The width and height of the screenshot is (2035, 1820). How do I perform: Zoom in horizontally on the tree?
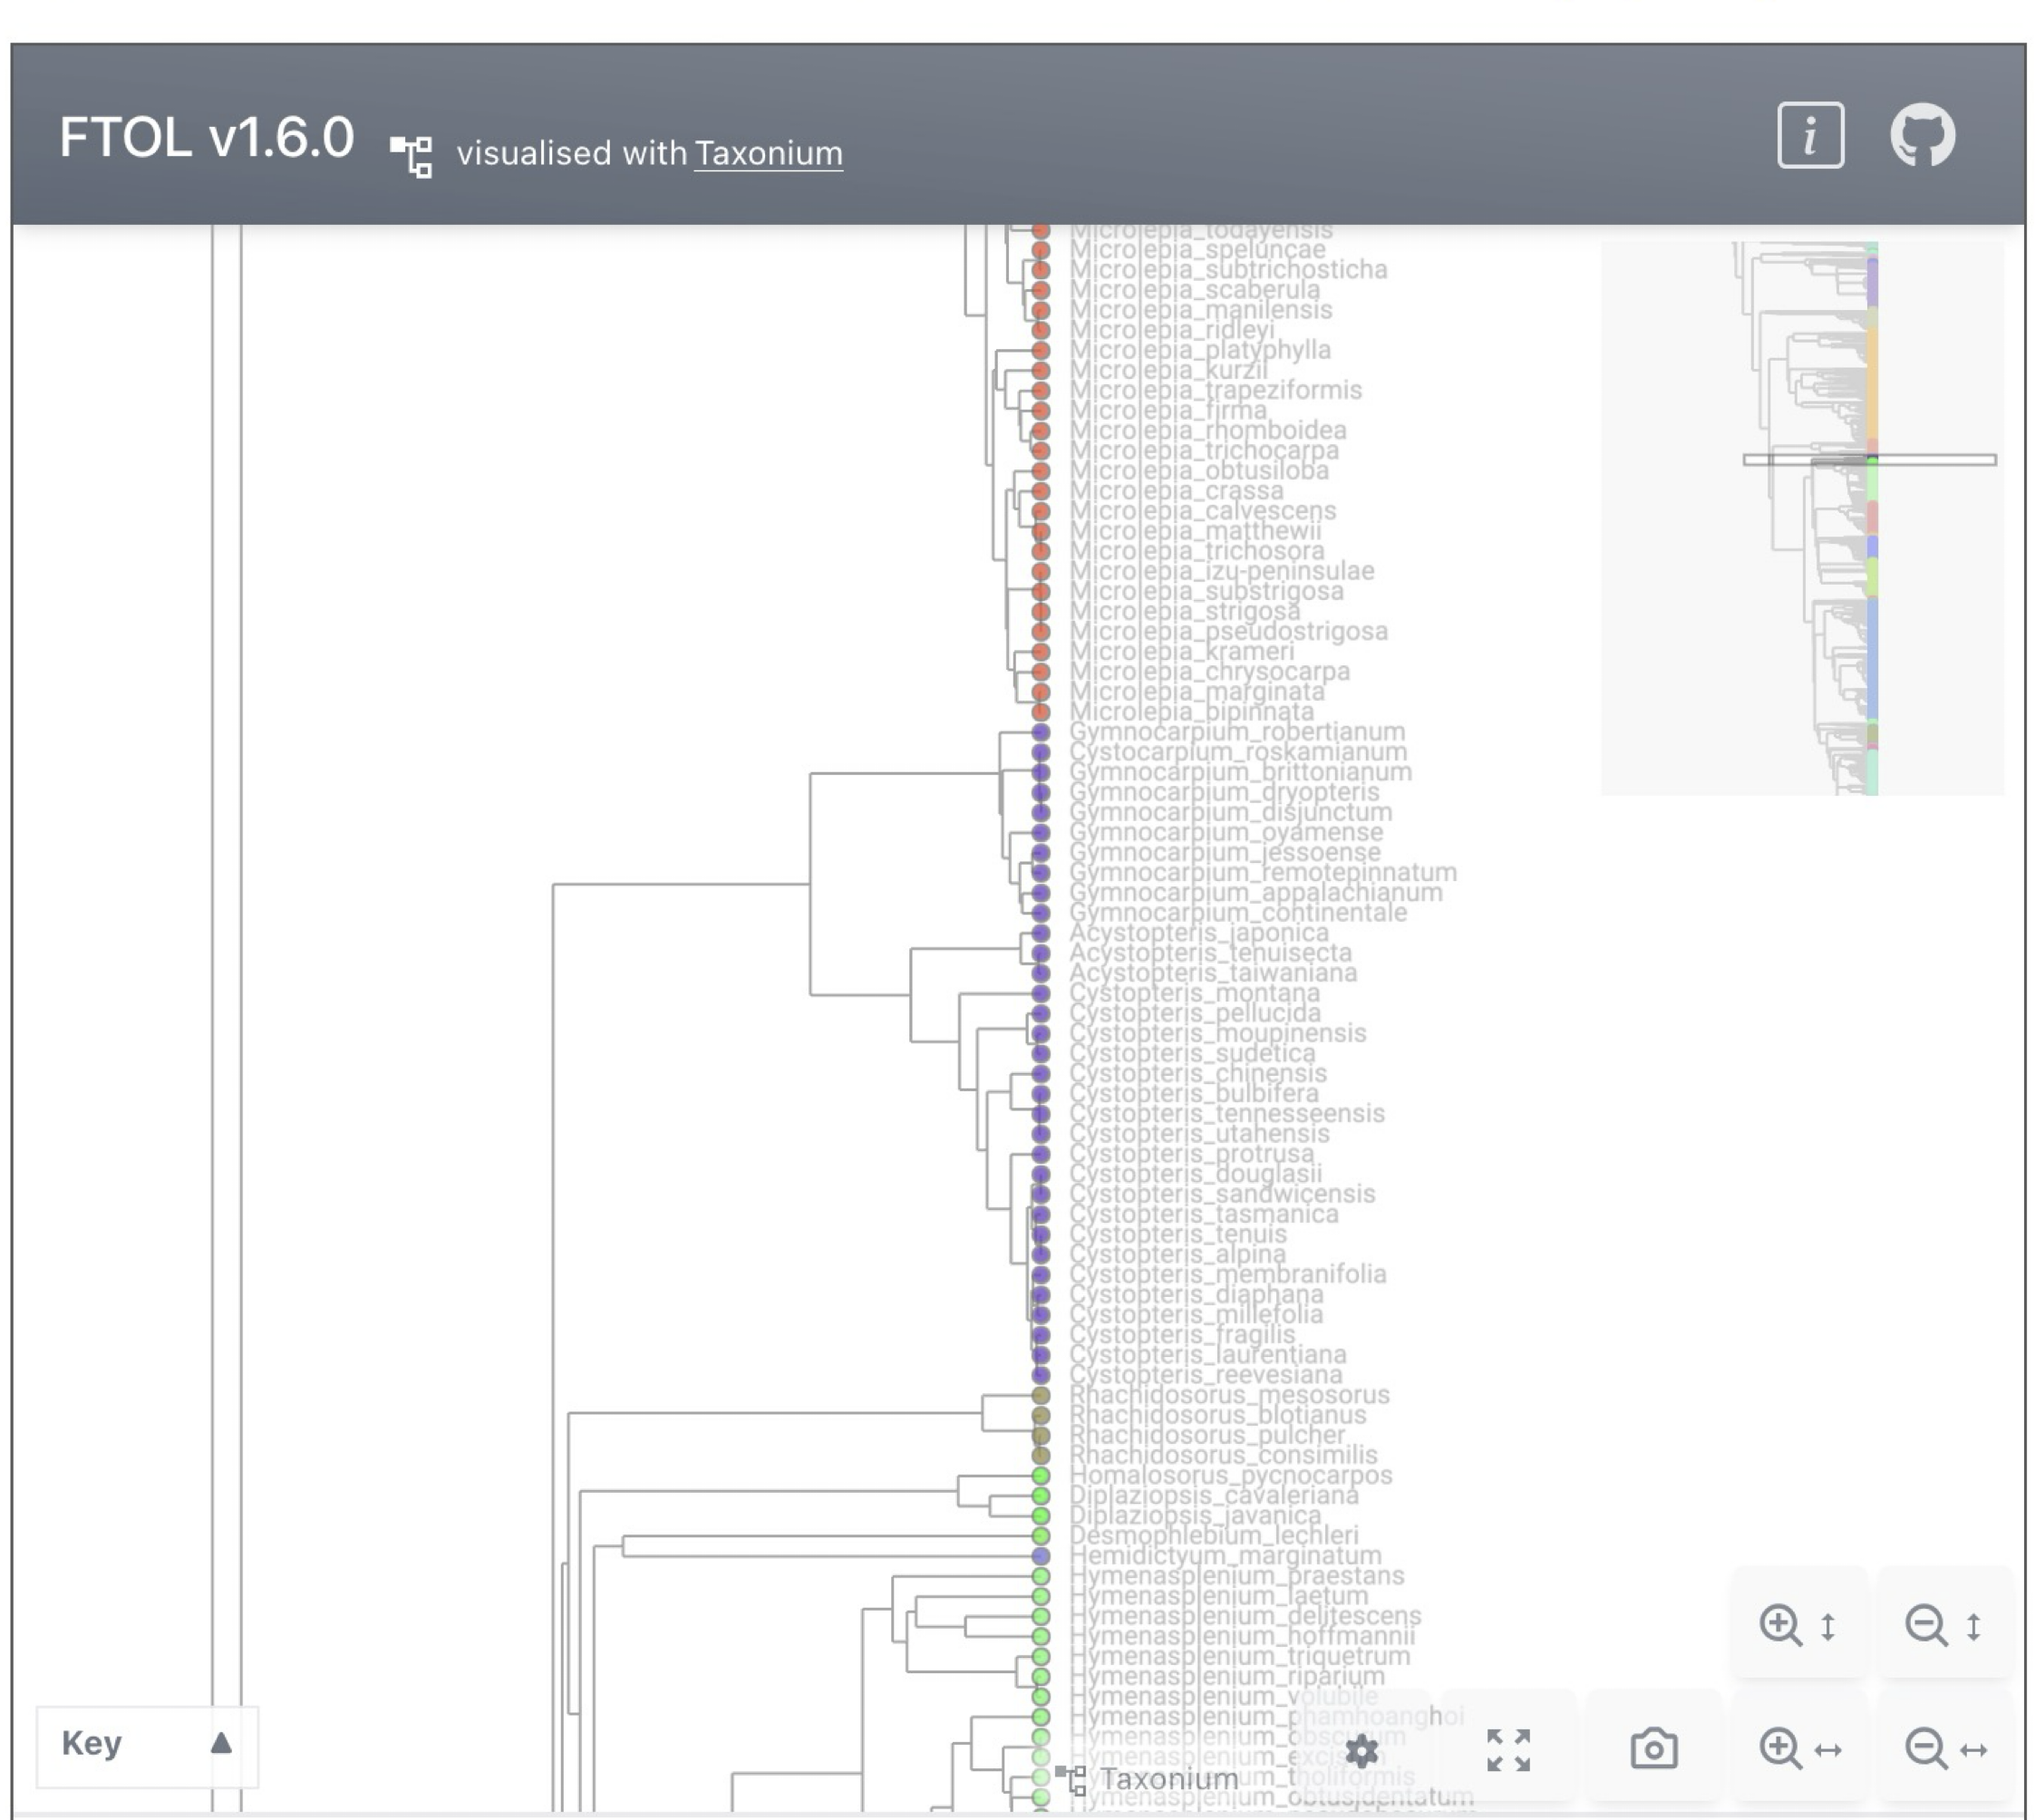[x=1797, y=1749]
